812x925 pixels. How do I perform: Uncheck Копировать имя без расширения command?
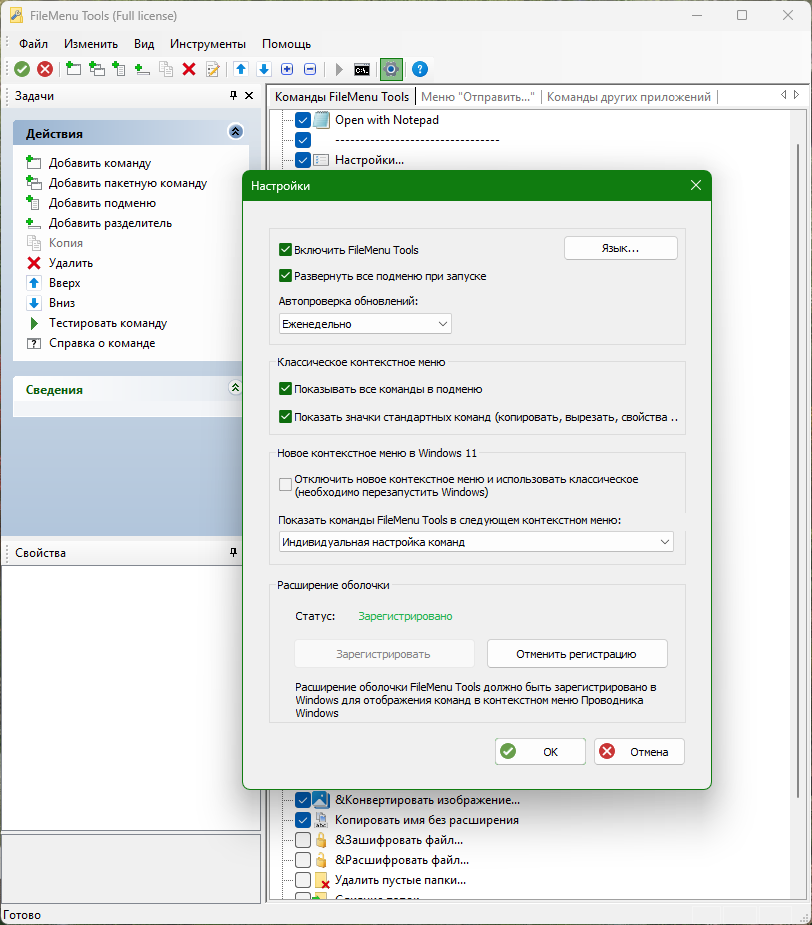coord(303,820)
